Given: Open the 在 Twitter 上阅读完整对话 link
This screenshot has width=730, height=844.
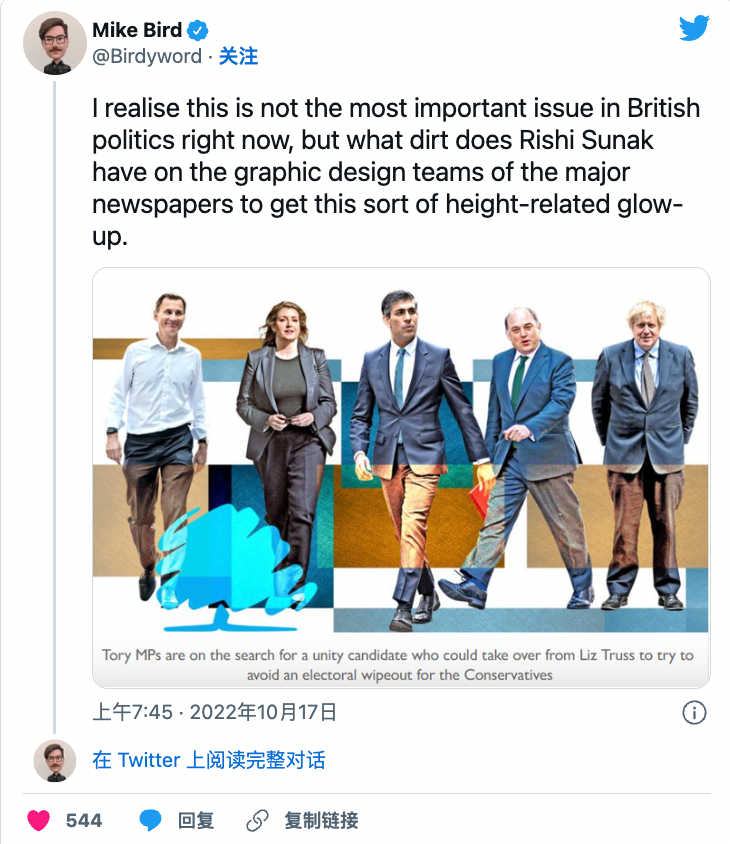Looking at the screenshot, I should tap(208, 760).
